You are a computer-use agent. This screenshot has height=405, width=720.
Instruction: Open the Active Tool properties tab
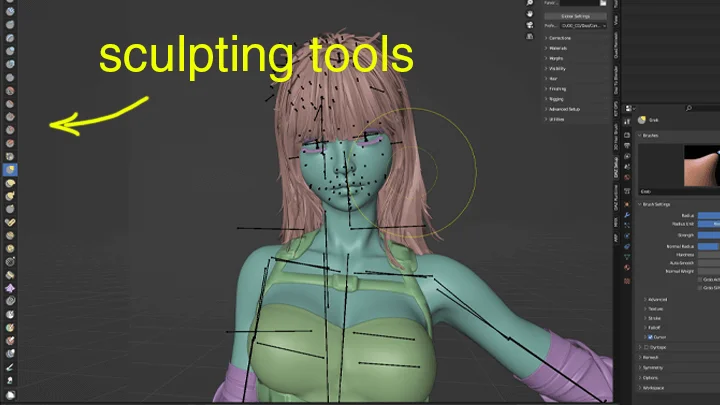(627, 121)
